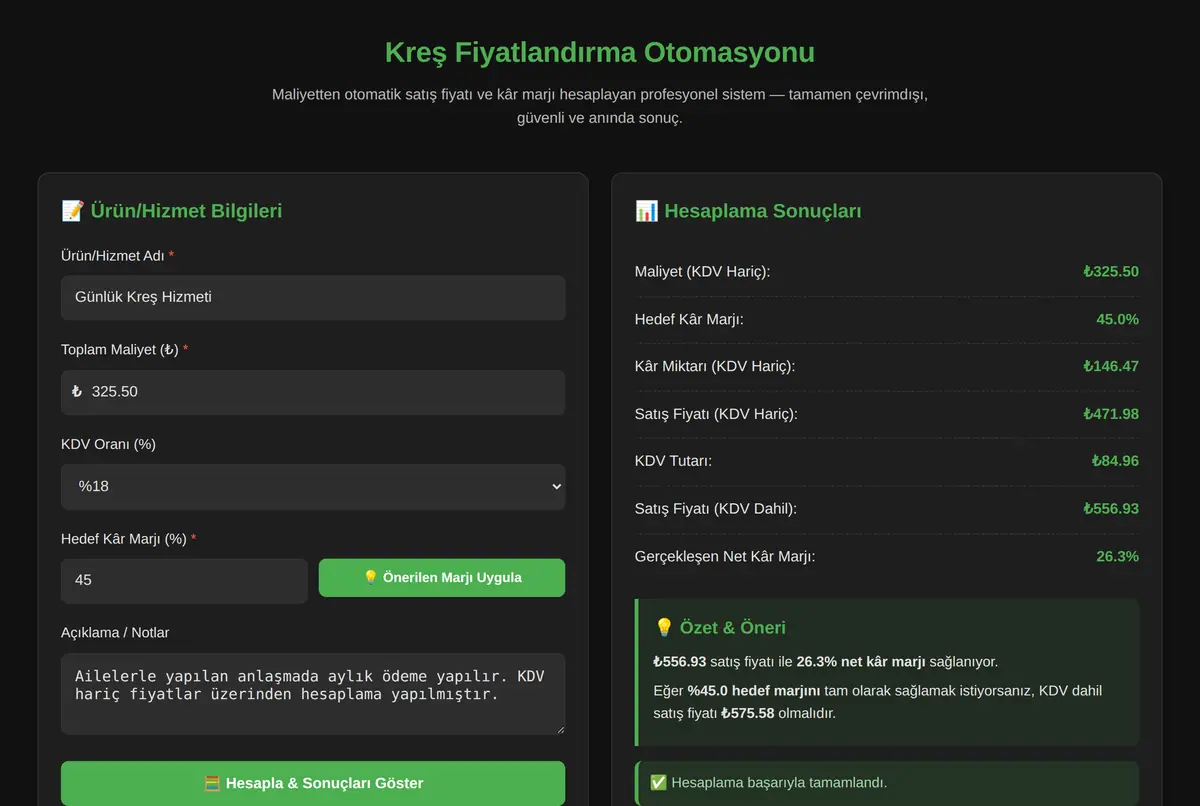Click the notepad icon beside Ürün/Hizmet Bilgileri

point(72,211)
